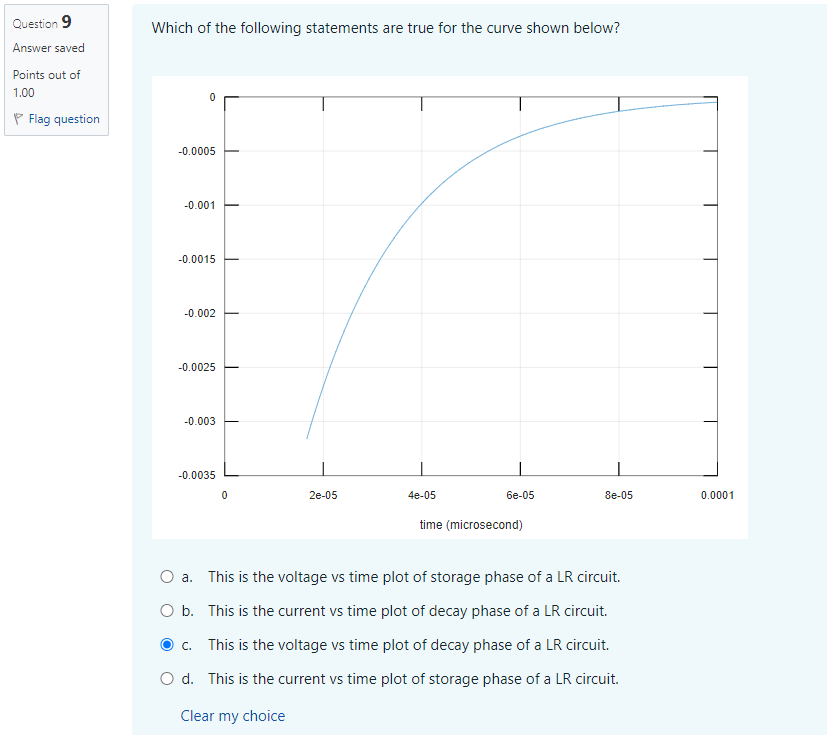The image size is (827, 735).
Task: Click the 4e-05 tick on the x-axis
Action: (x=421, y=494)
